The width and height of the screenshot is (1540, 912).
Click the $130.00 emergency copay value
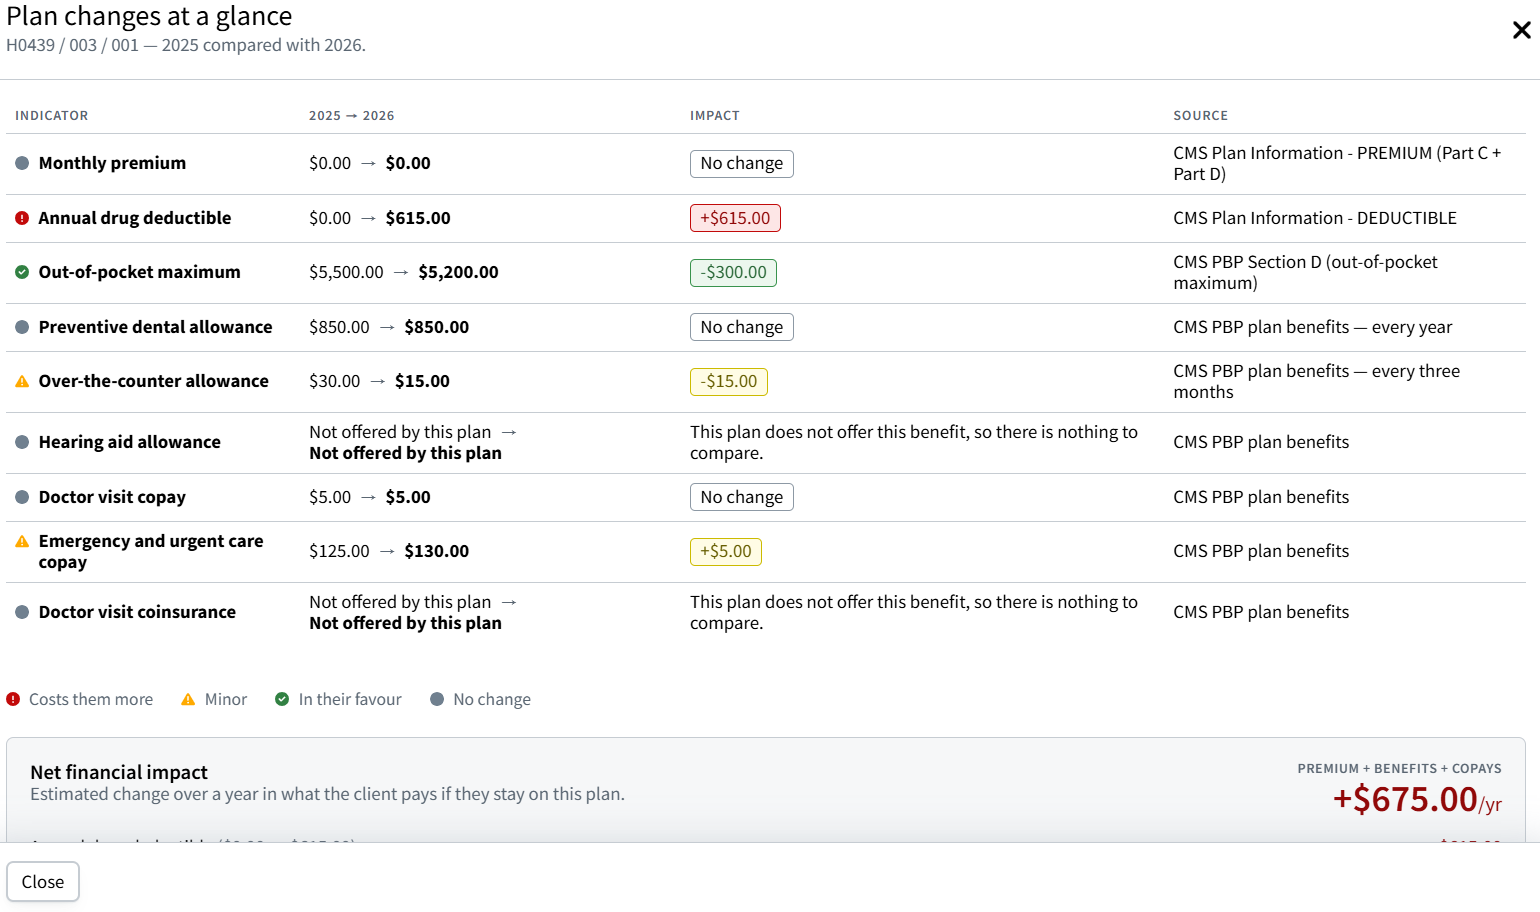(437, 551)
